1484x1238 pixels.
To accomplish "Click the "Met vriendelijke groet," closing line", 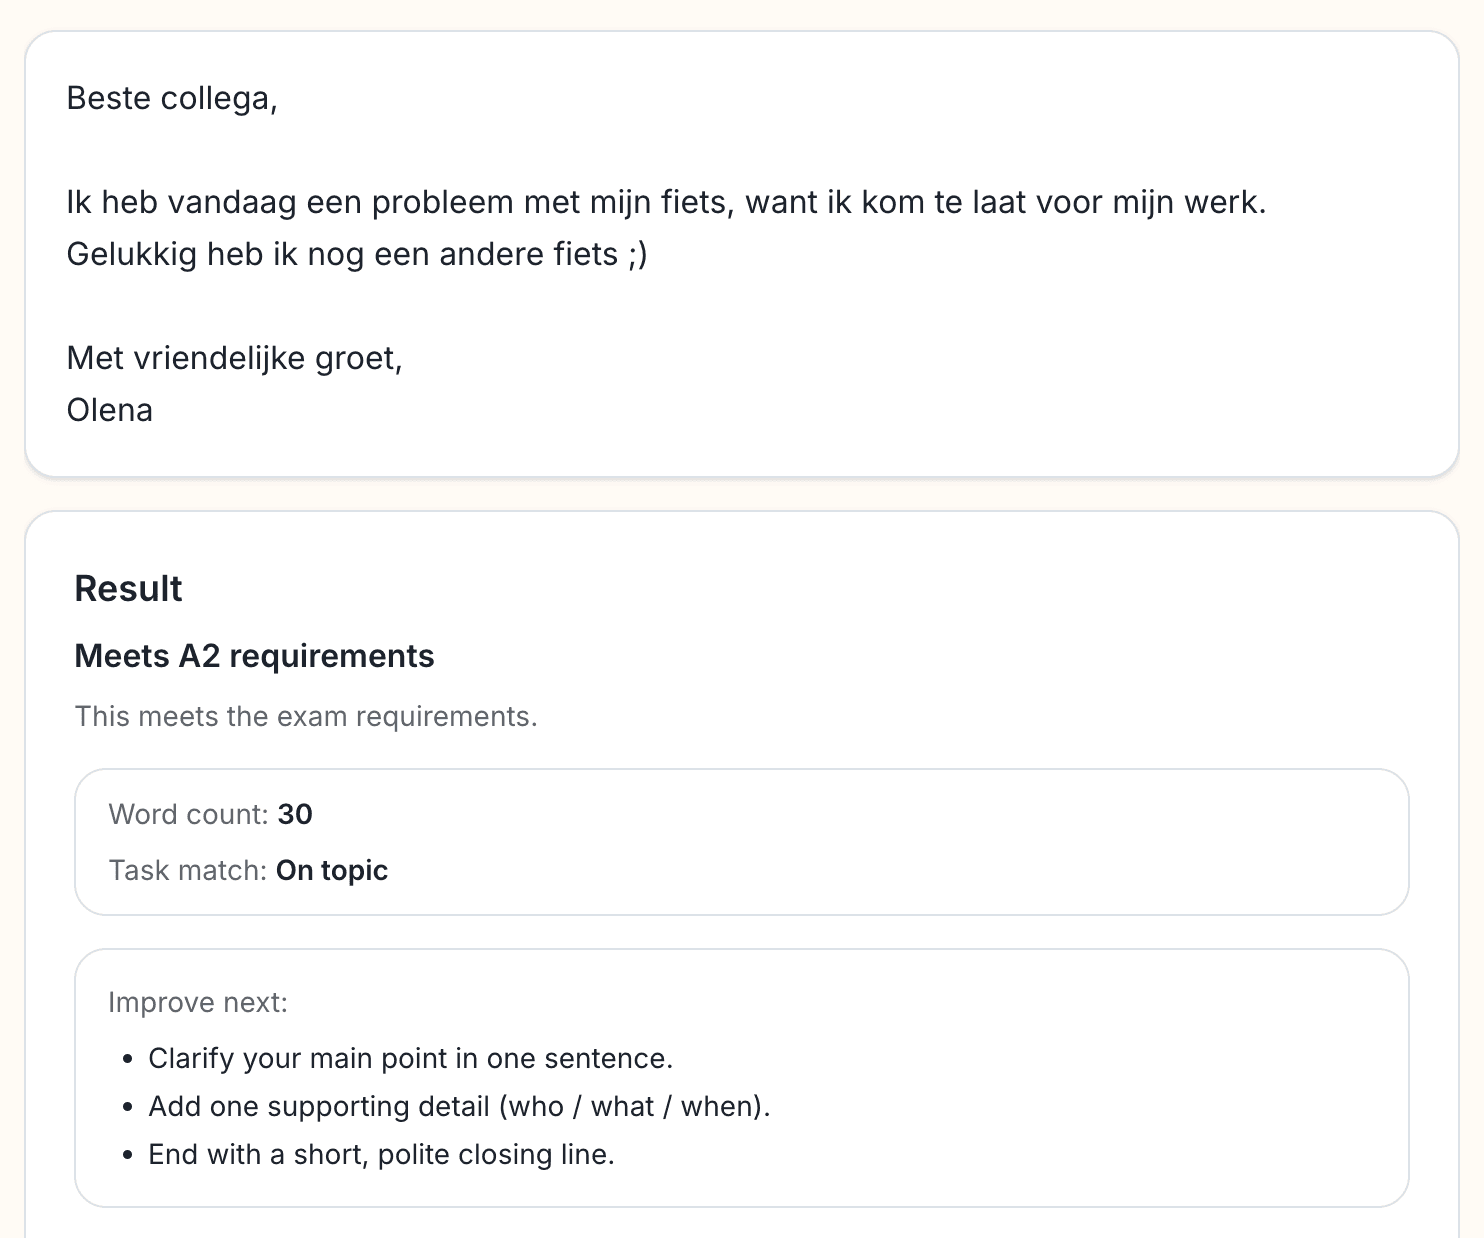I will tap(234, 357).
